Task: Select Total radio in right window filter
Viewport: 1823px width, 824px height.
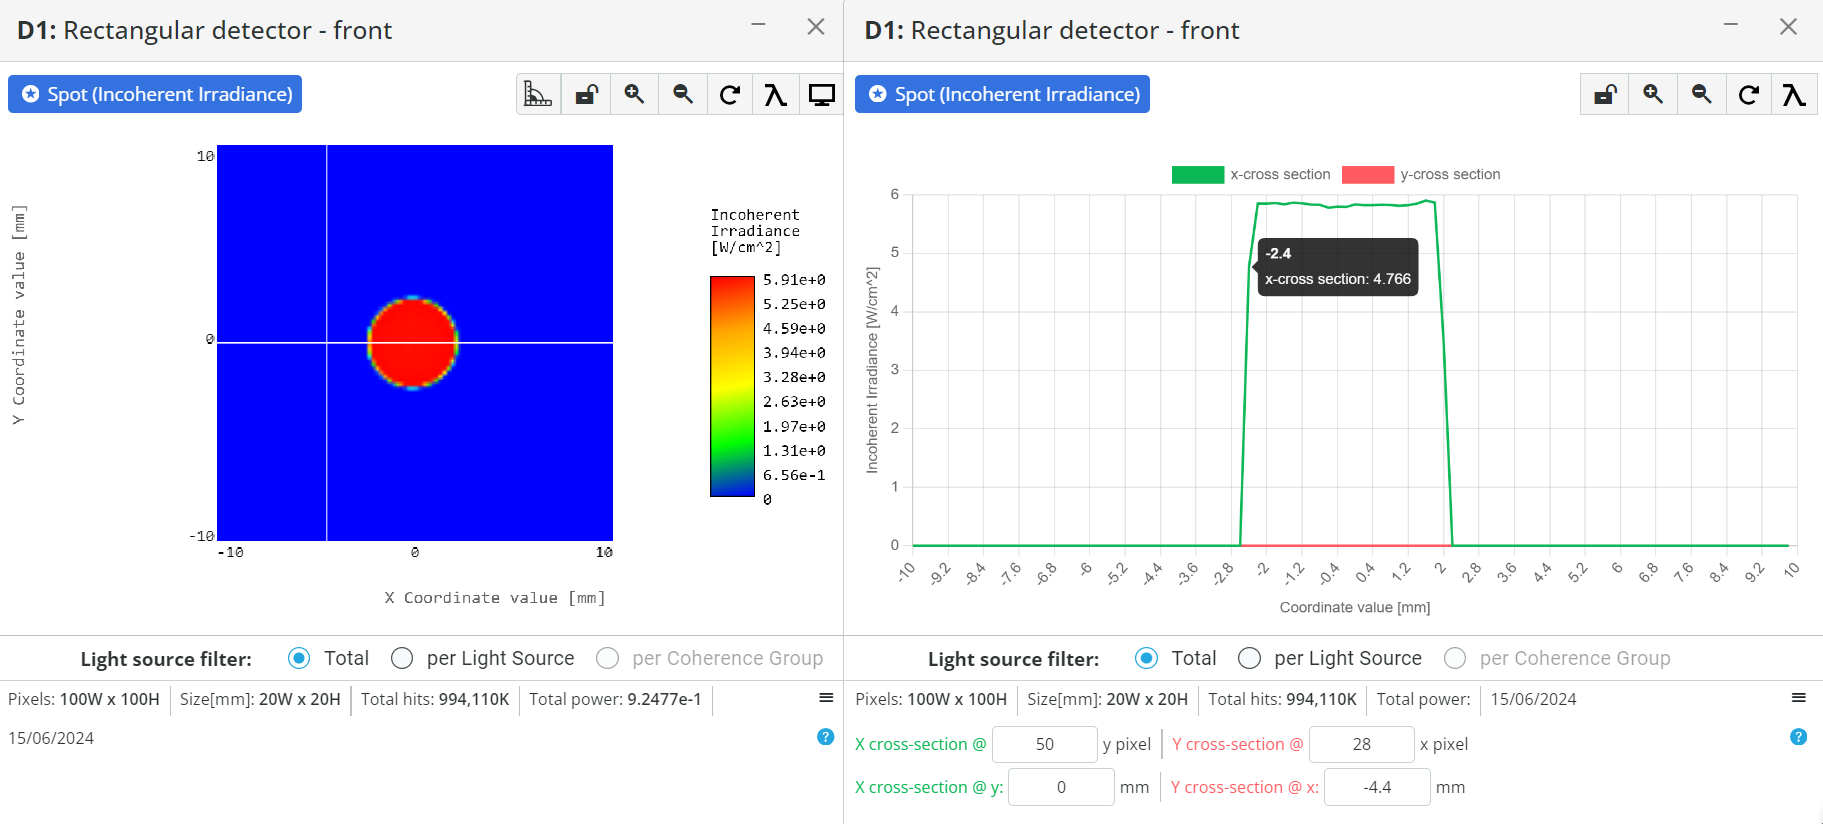Action: pos(1146,658)
